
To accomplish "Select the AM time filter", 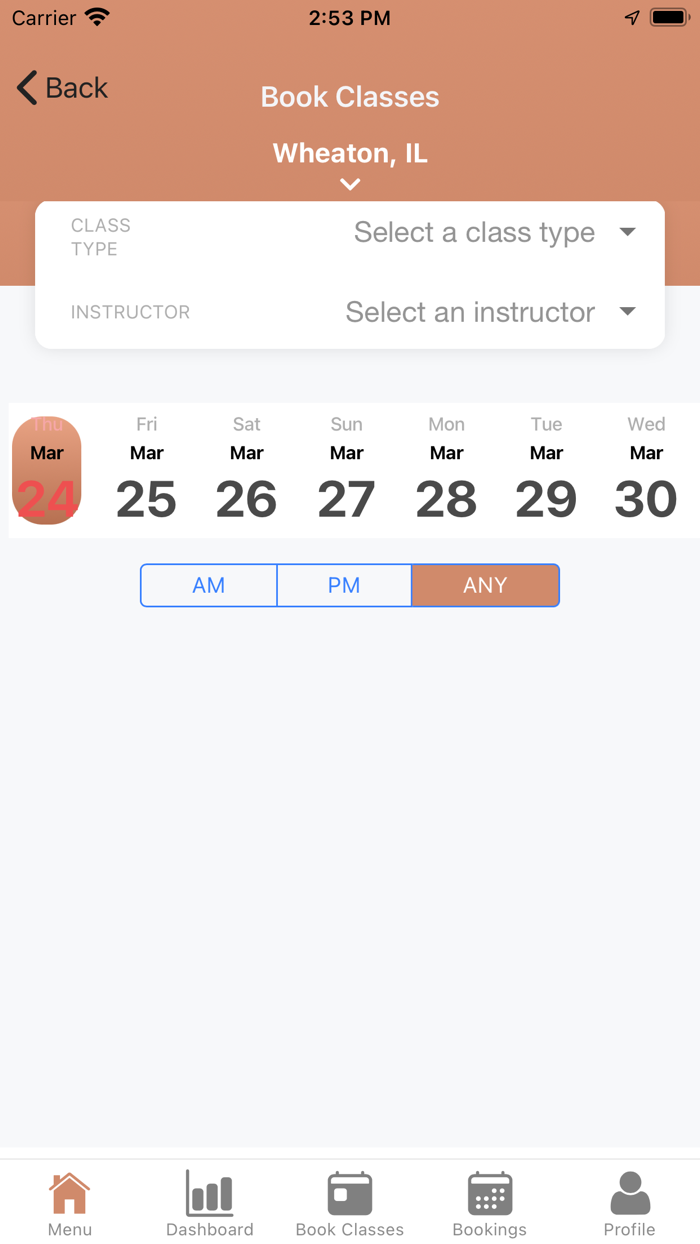I will tap(208, 585).
